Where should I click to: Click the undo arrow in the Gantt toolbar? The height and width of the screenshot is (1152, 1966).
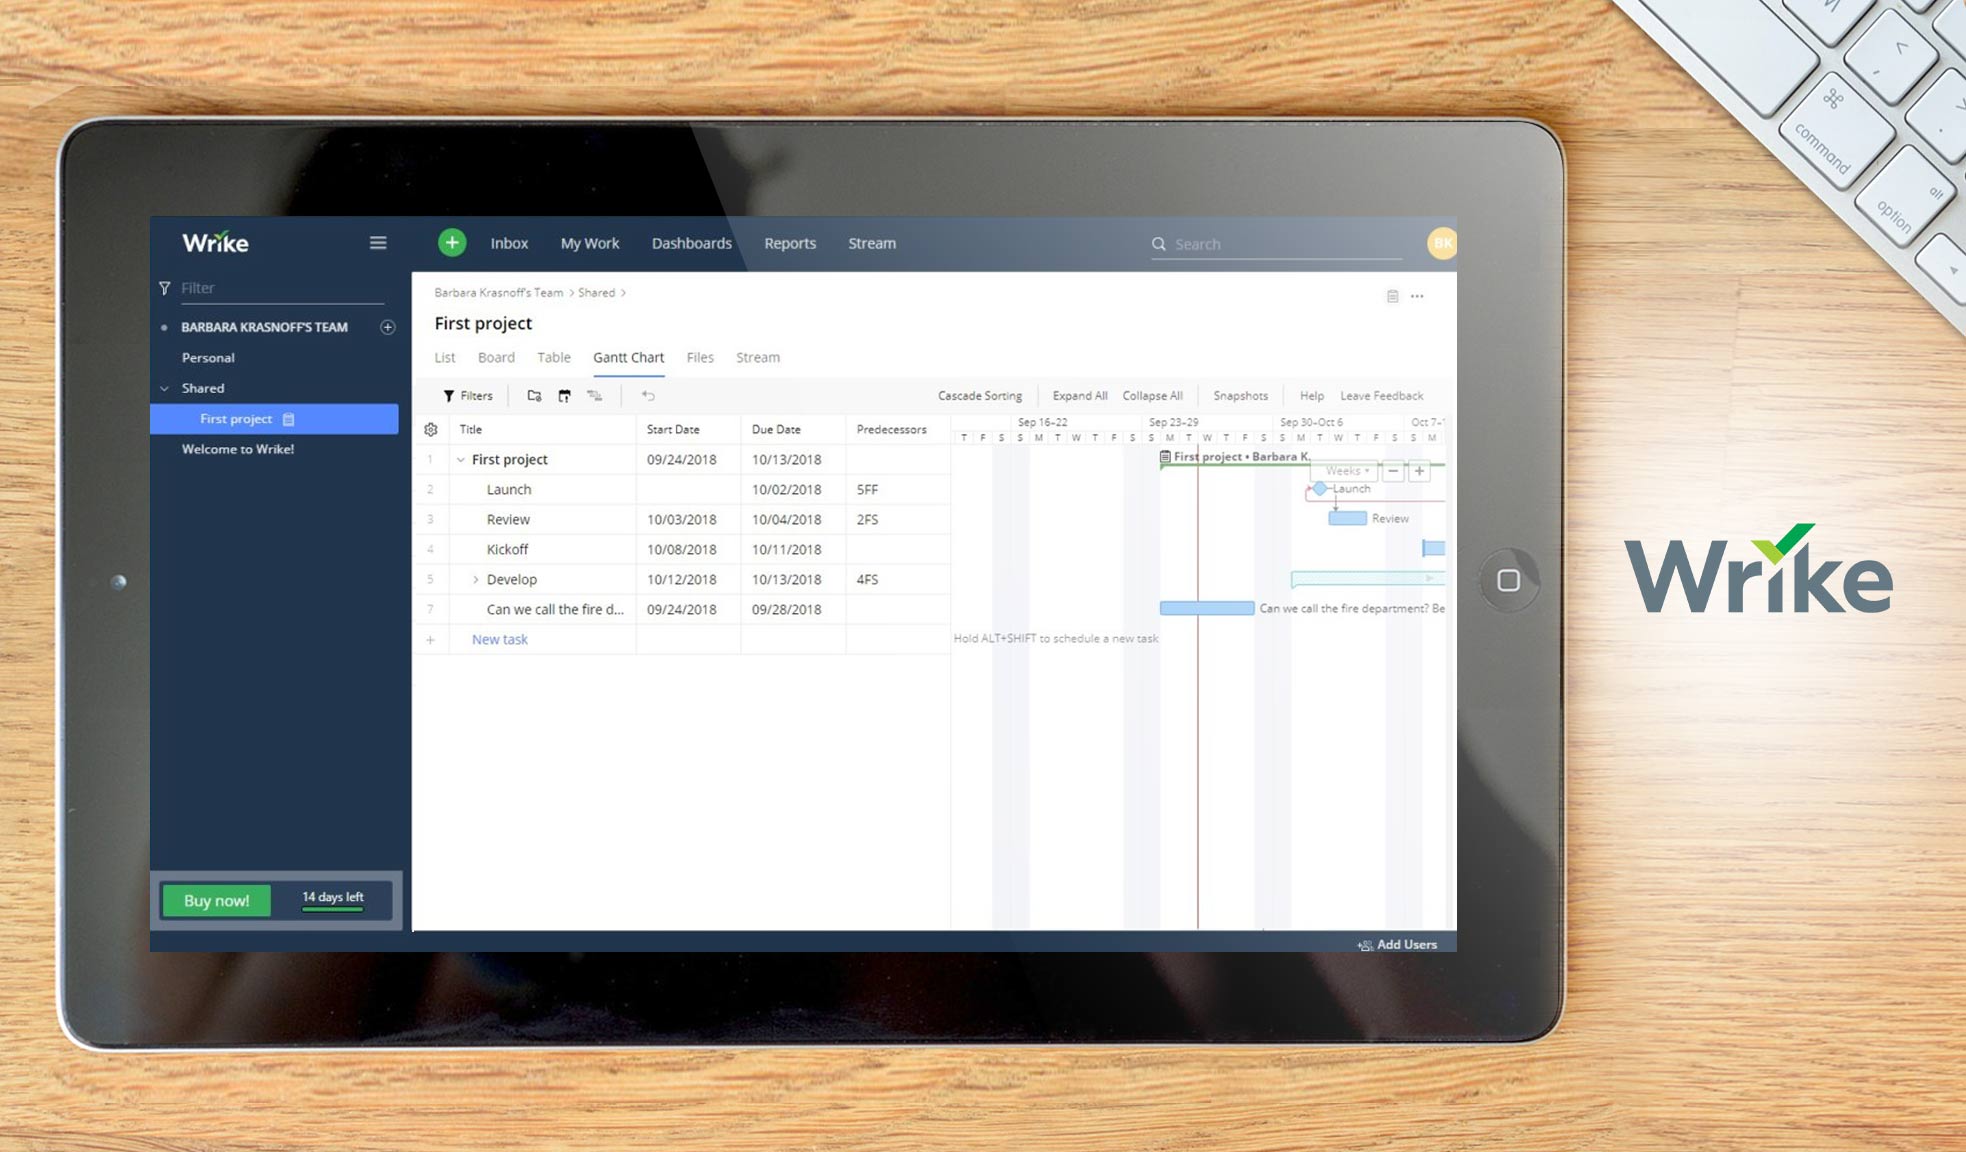tap(648, 396)
